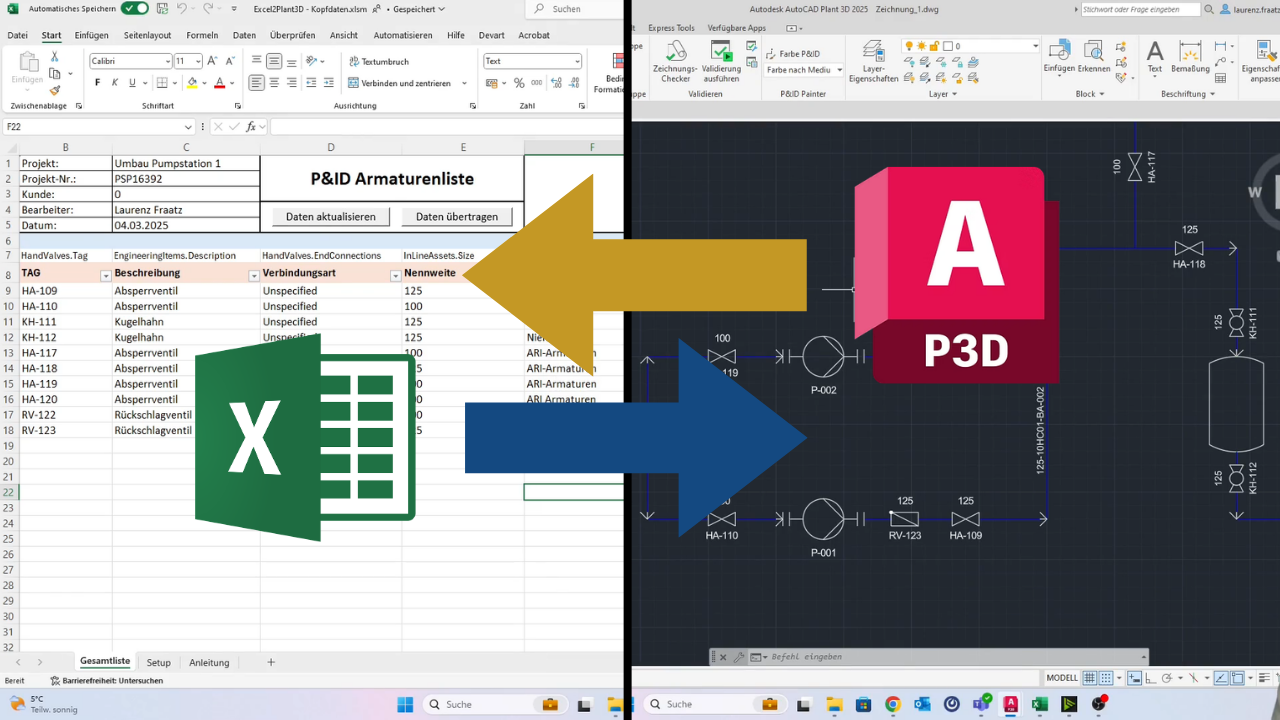Switch to the Formeln ribbon tab
The width and height of the screenshot is (1280, 720).
202,35
